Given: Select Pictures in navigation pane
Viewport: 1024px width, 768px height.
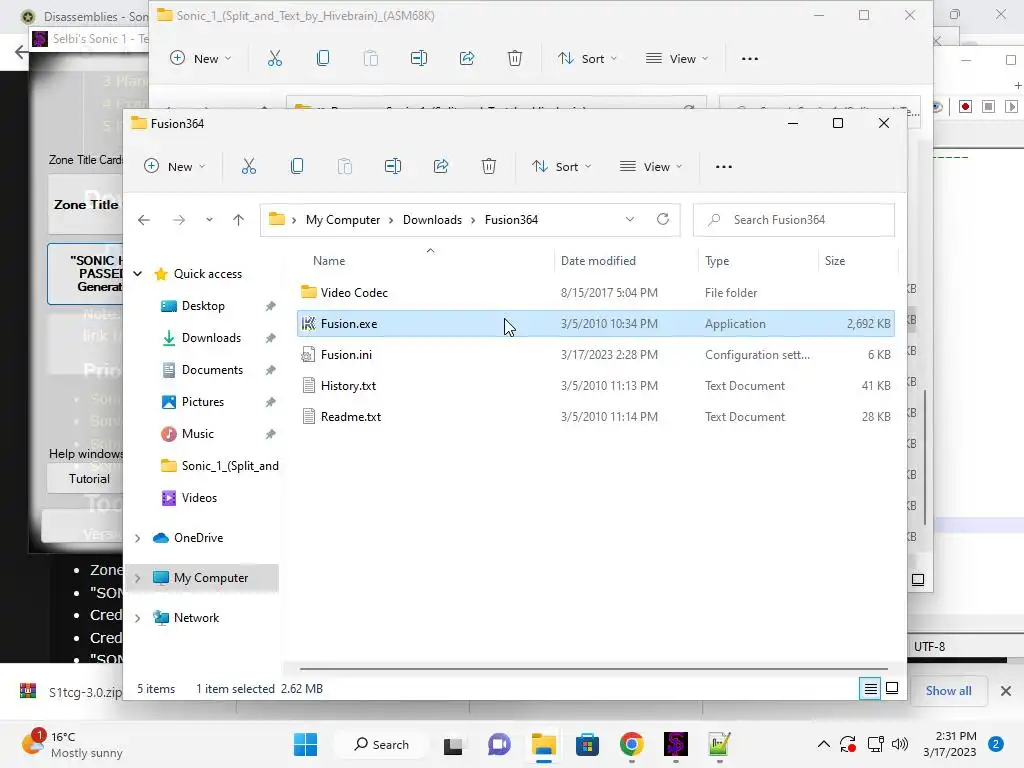Looking at the screenshot, I should [202, 402].
